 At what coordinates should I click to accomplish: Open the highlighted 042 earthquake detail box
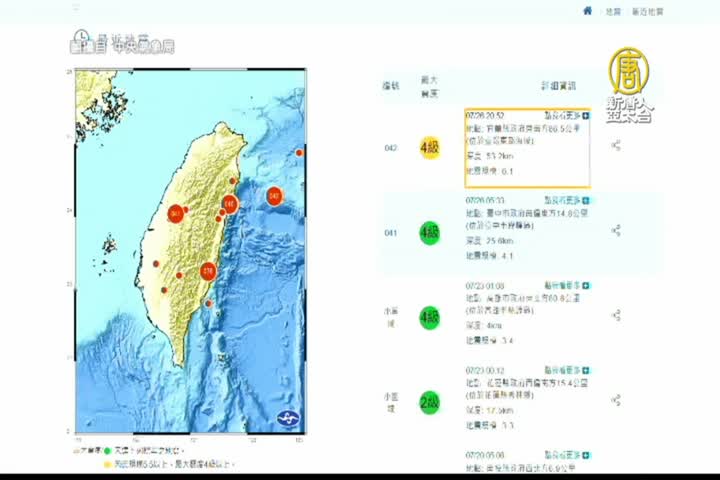point(527,148)
